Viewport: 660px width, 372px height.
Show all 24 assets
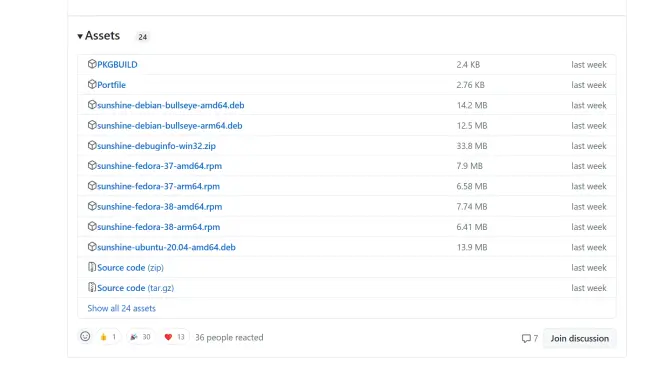(x=122, y=308)
